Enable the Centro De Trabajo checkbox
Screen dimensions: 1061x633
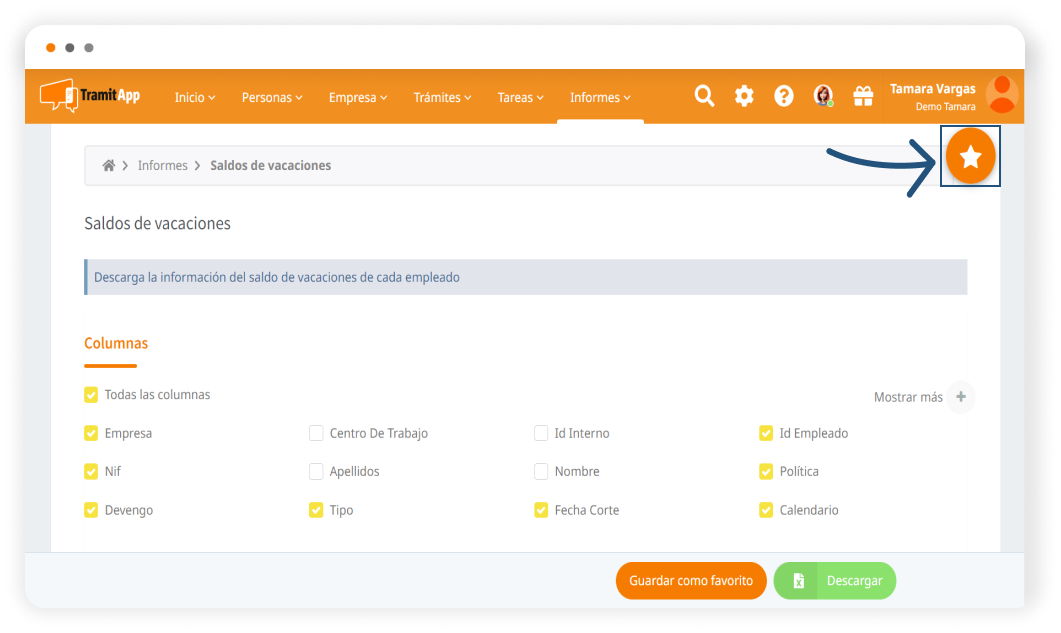coord(316,434)
